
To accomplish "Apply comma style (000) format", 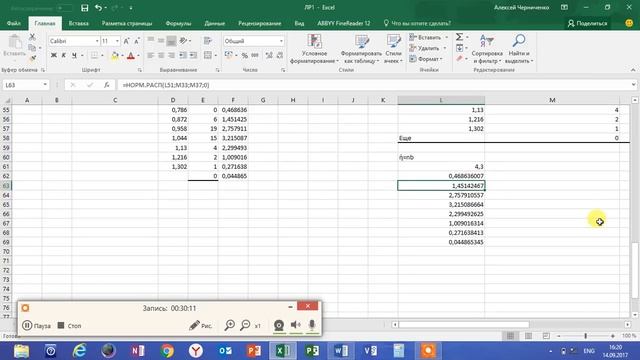I will click(x=255, y=55).
